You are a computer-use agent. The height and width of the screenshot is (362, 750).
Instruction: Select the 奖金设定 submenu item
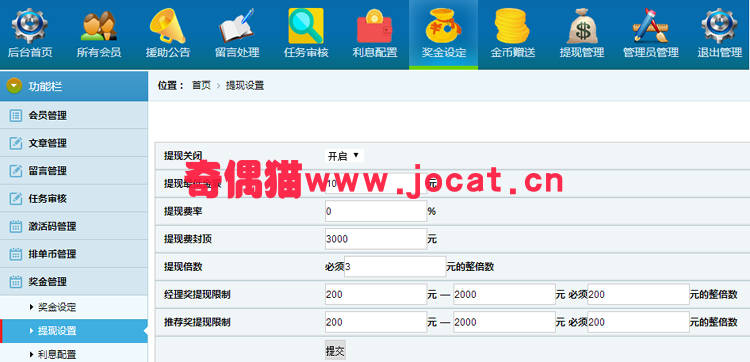56,307
